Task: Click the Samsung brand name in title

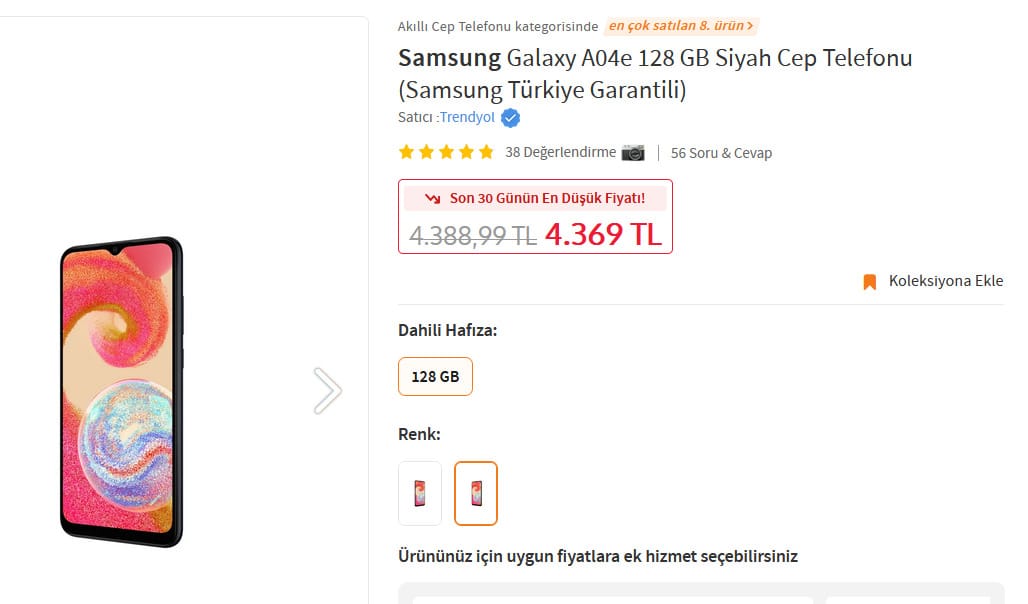Action: (x=449, y=57)
